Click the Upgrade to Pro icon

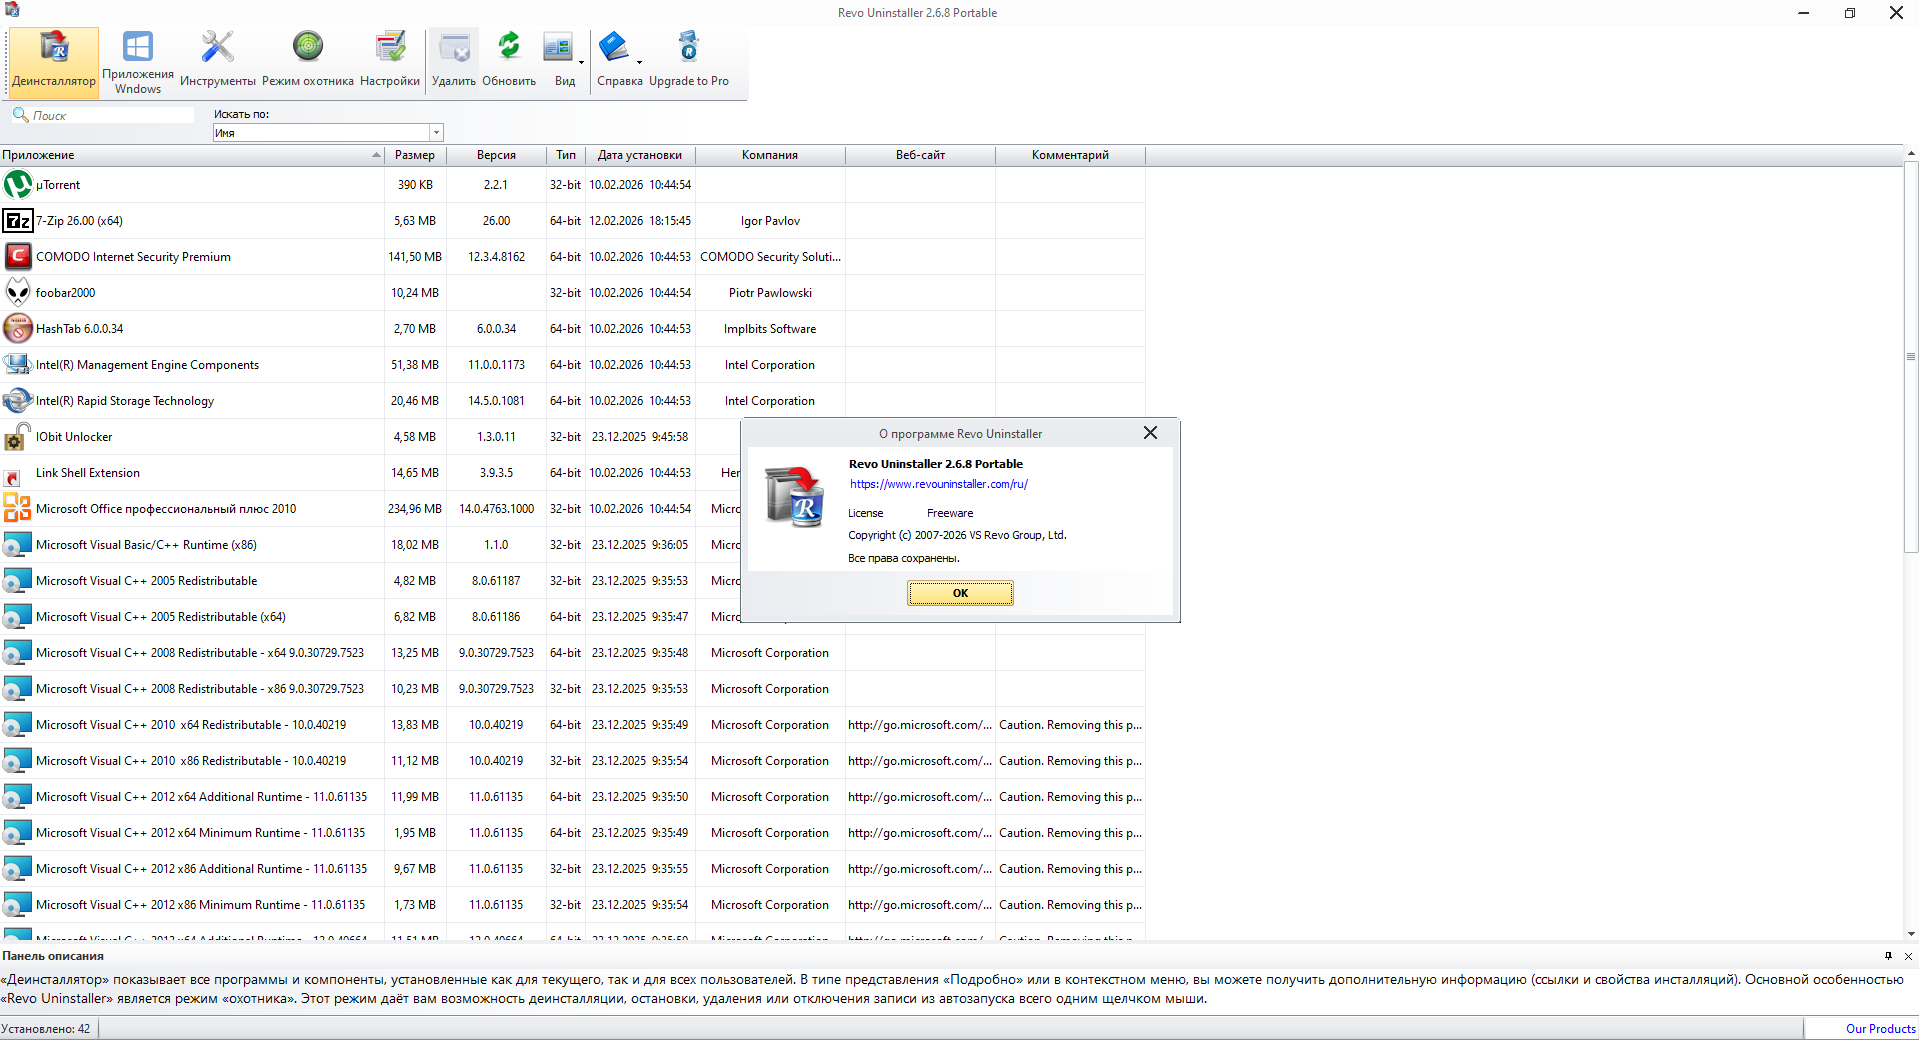pyautogui.click(x=688, y=60)
